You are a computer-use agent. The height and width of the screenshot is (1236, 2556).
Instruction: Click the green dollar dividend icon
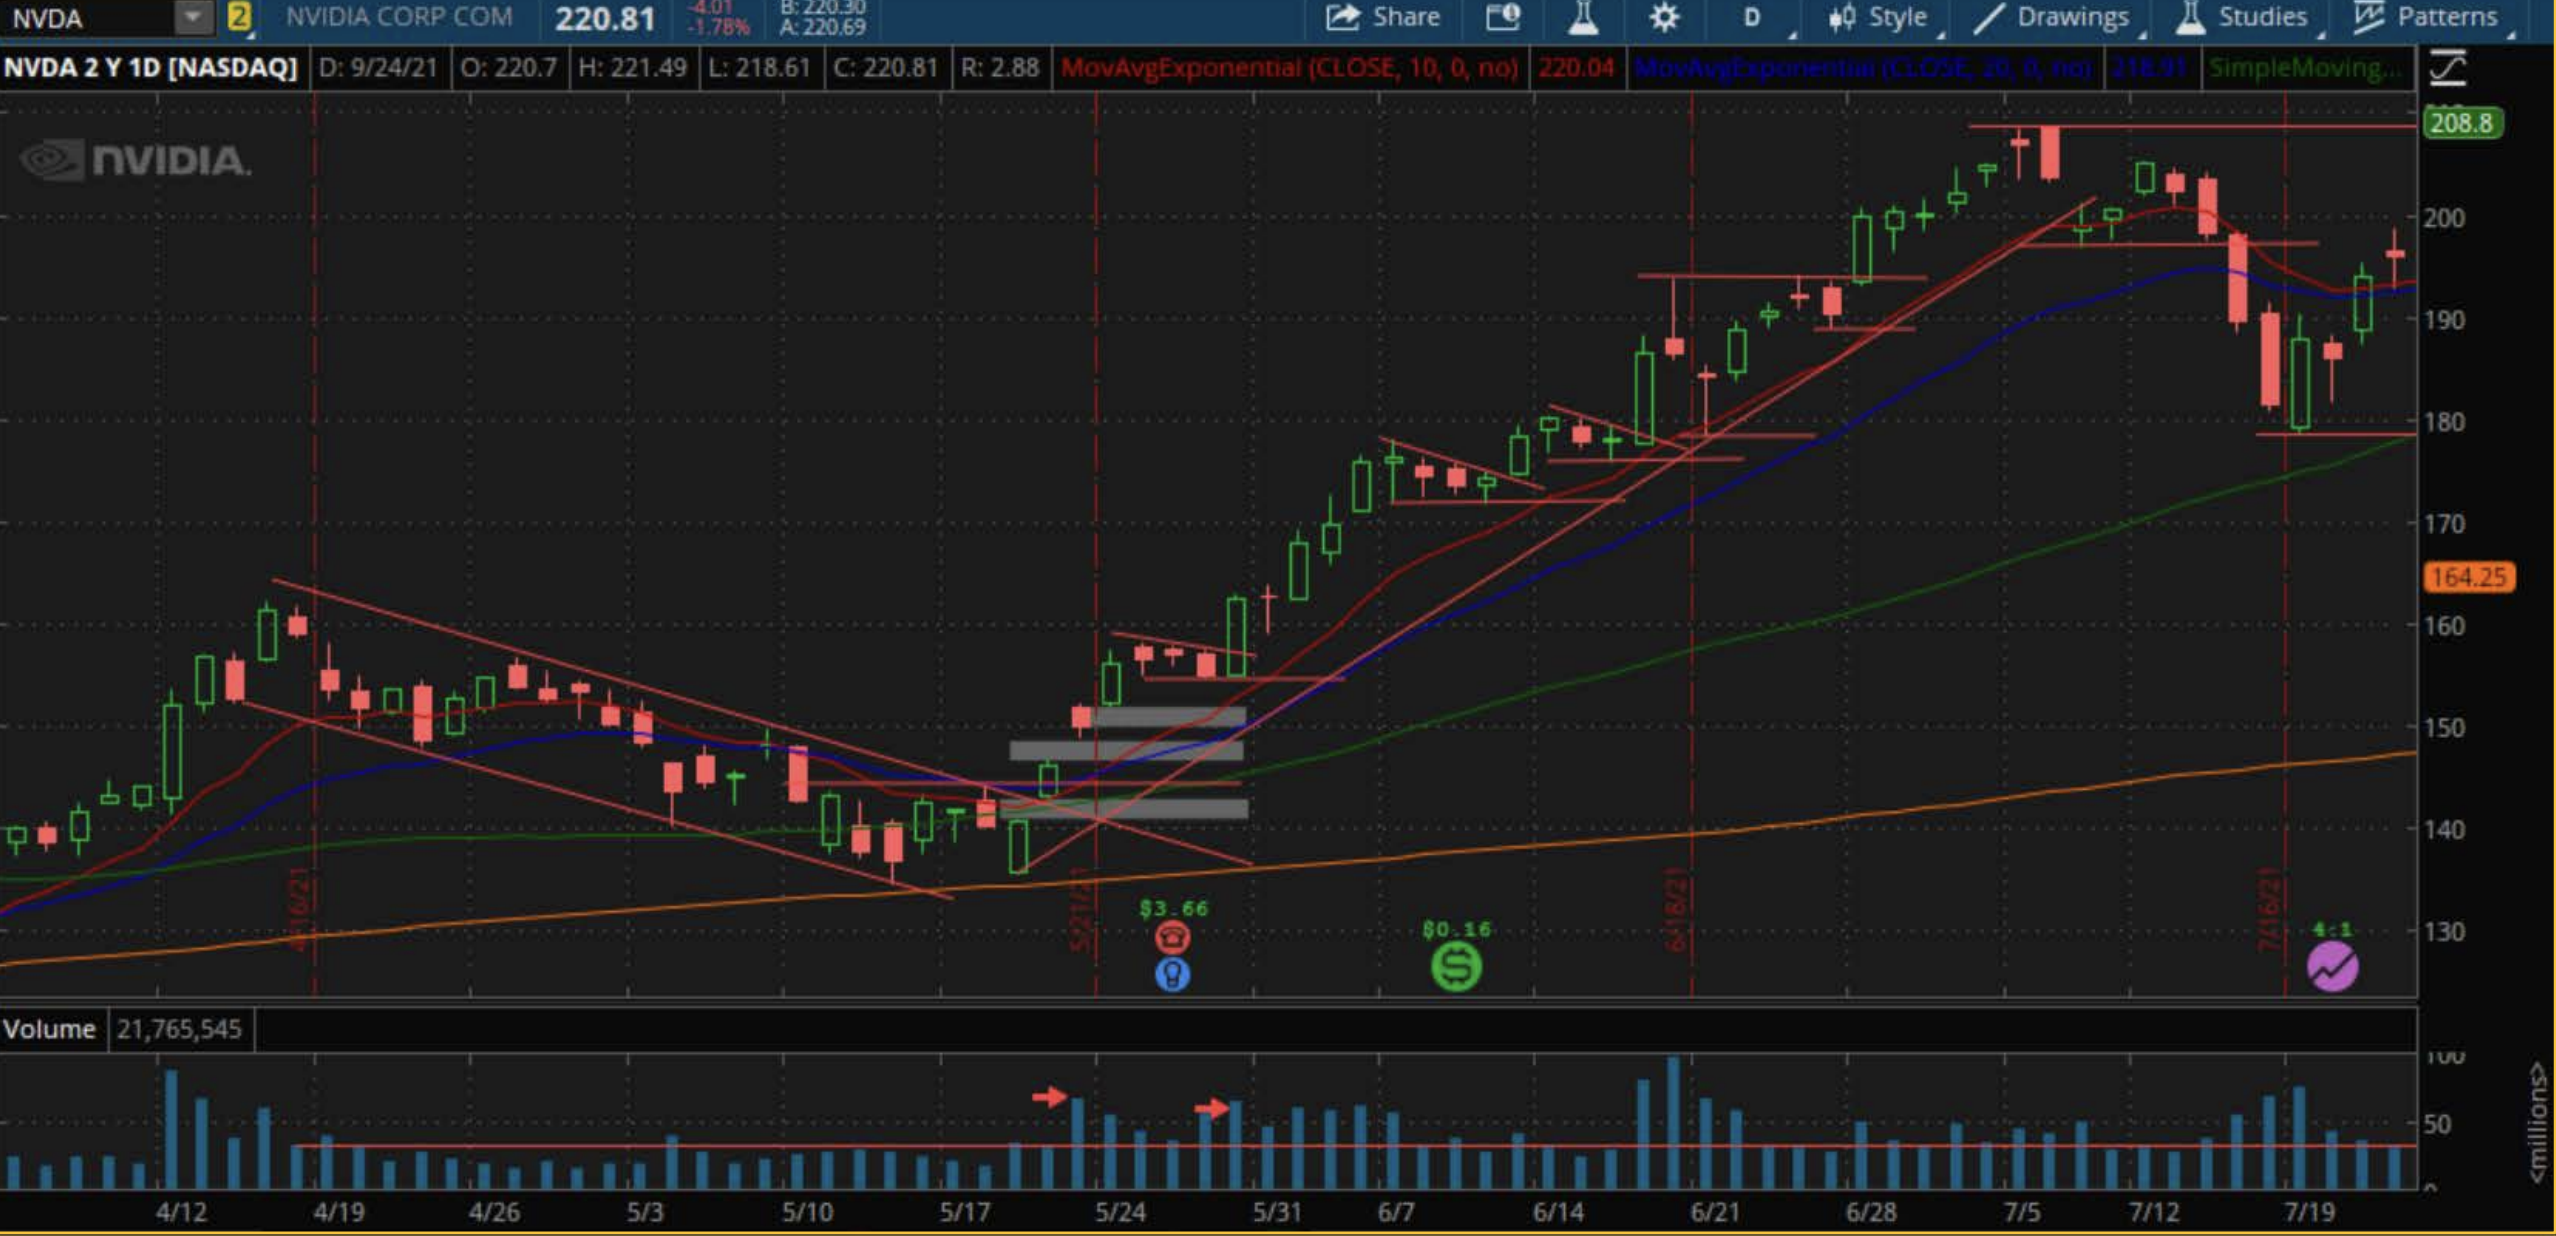click(x=1456, y=967)
